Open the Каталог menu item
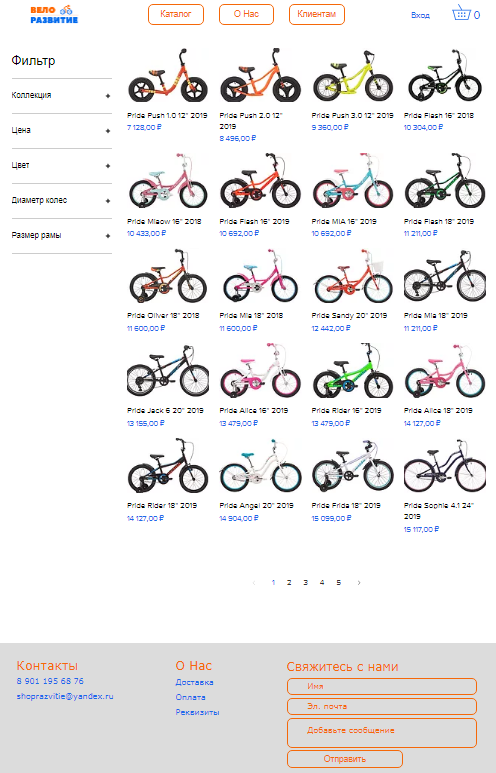The width and height of the screenshot is (496, 773). 176,14
